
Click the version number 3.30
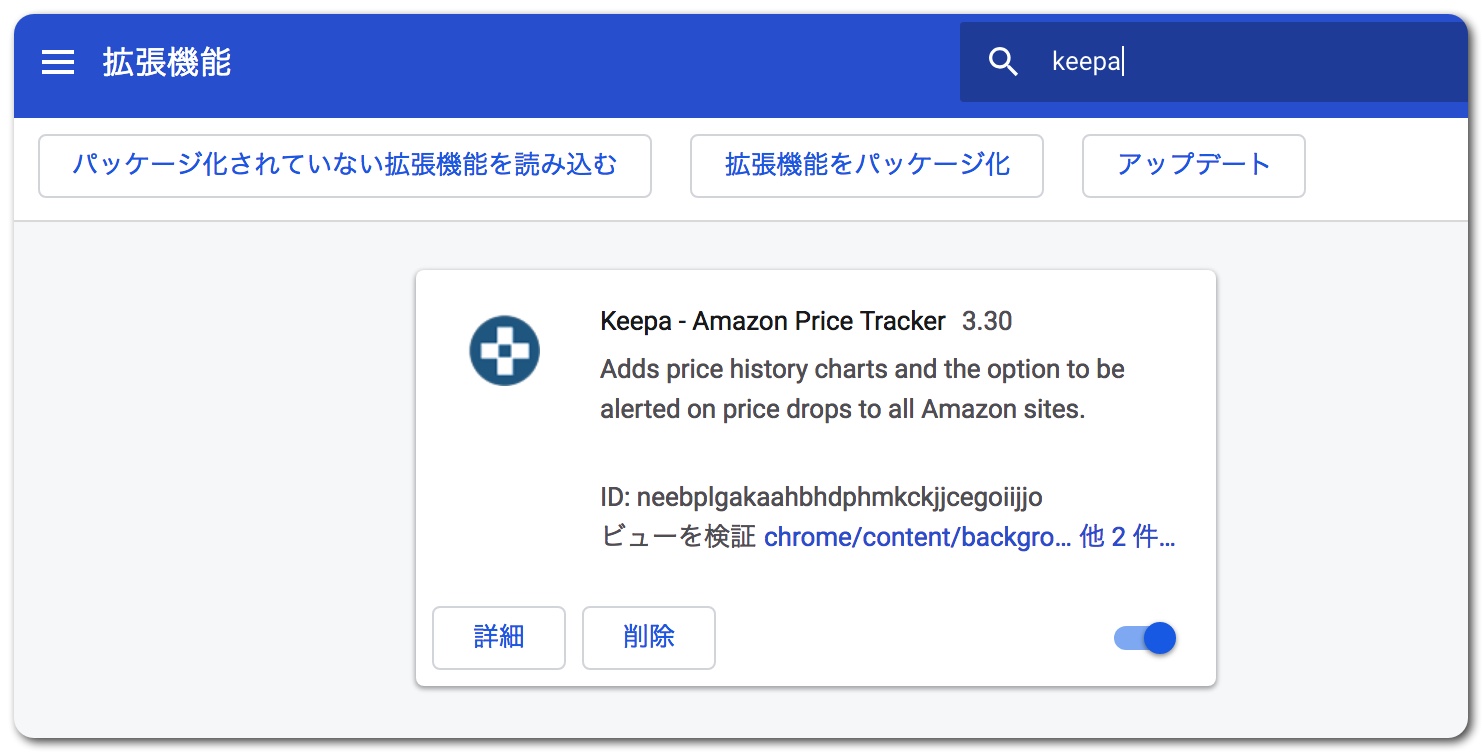(987, 321)
